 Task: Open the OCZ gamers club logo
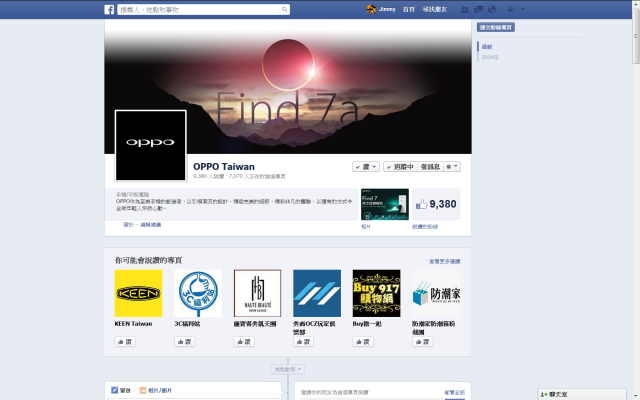(x=317, y=293)
